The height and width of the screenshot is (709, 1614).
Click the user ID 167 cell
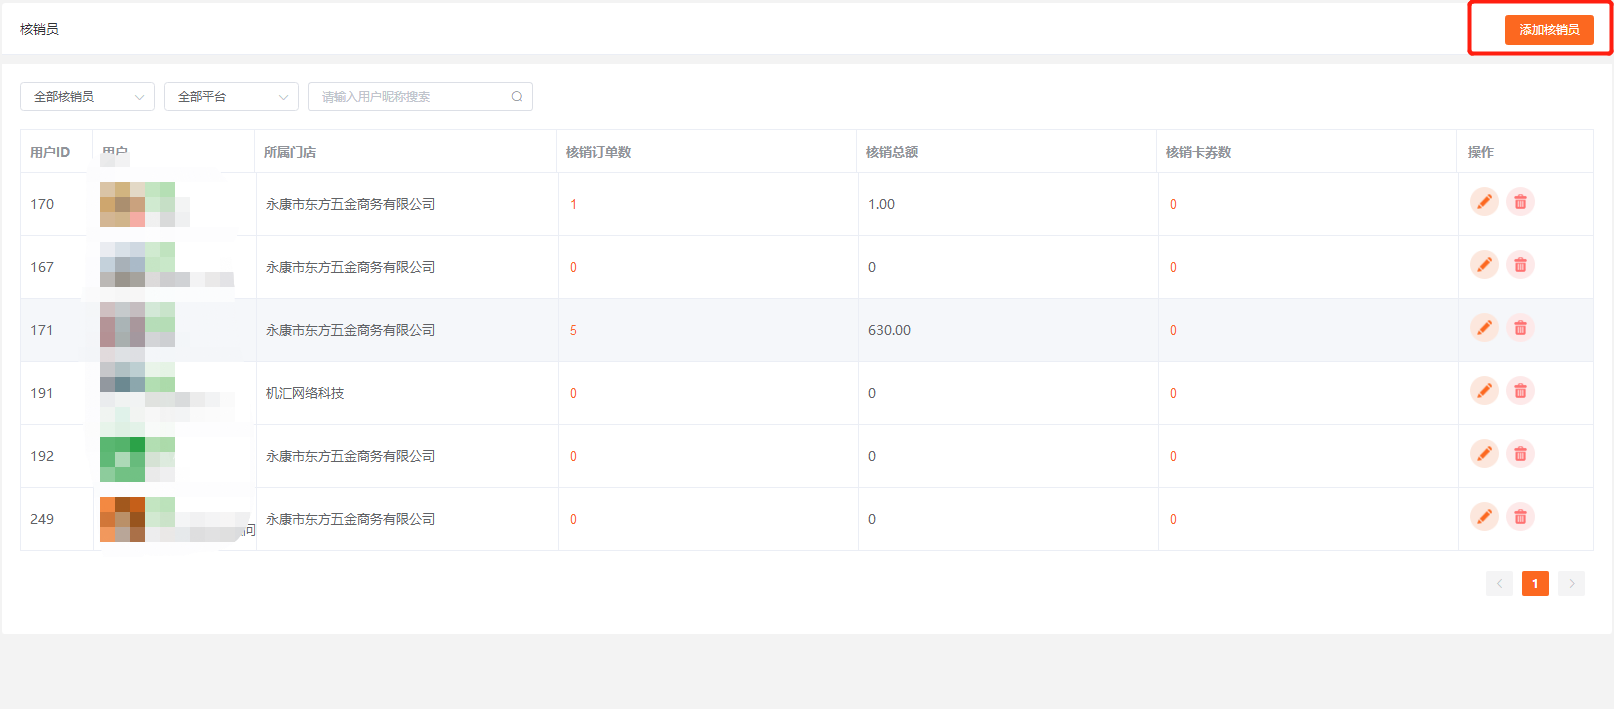pyautogui.click(x=42, y=267)
